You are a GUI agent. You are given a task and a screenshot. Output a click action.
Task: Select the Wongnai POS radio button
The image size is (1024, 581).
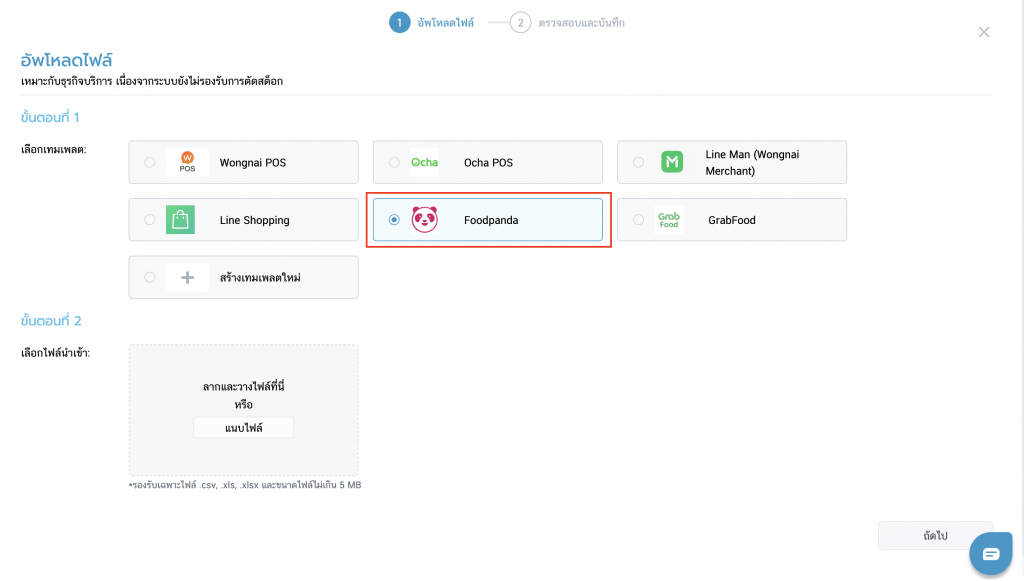pyautogui.click(x=150, y=162)
